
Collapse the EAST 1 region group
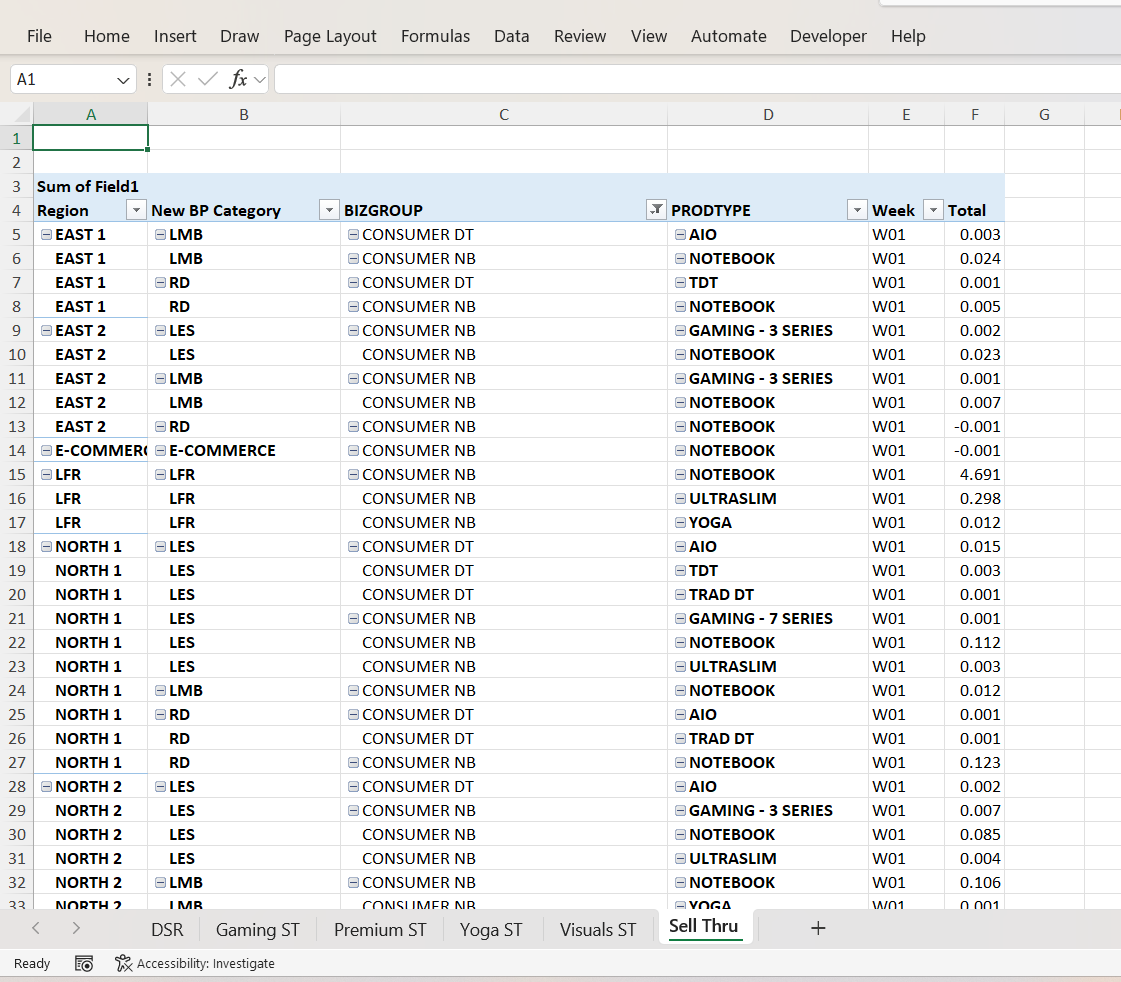pos(46,235)
